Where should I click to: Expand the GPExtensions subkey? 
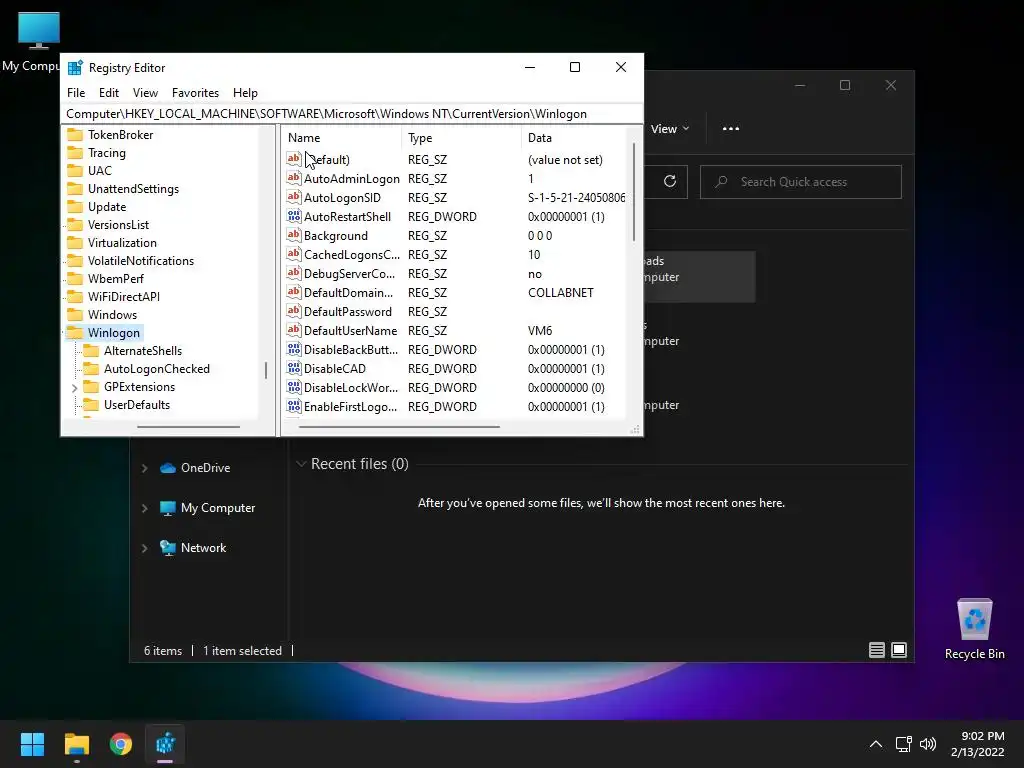pyautogui.click(x=74, y=387)
